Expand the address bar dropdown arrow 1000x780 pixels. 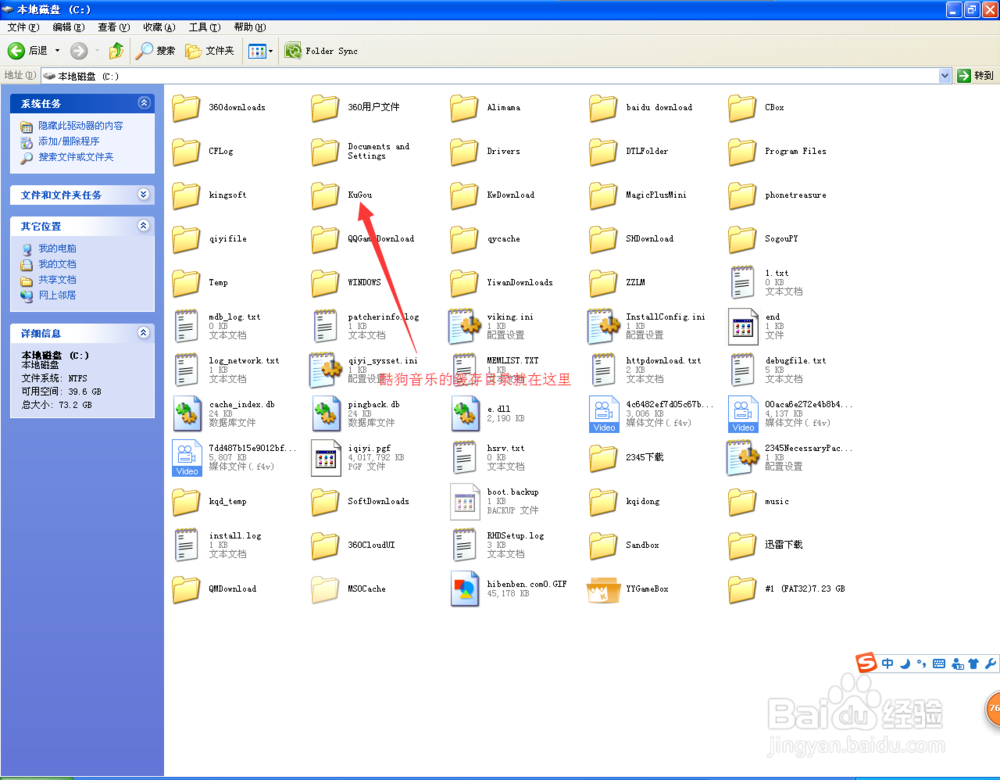point(945,76)
